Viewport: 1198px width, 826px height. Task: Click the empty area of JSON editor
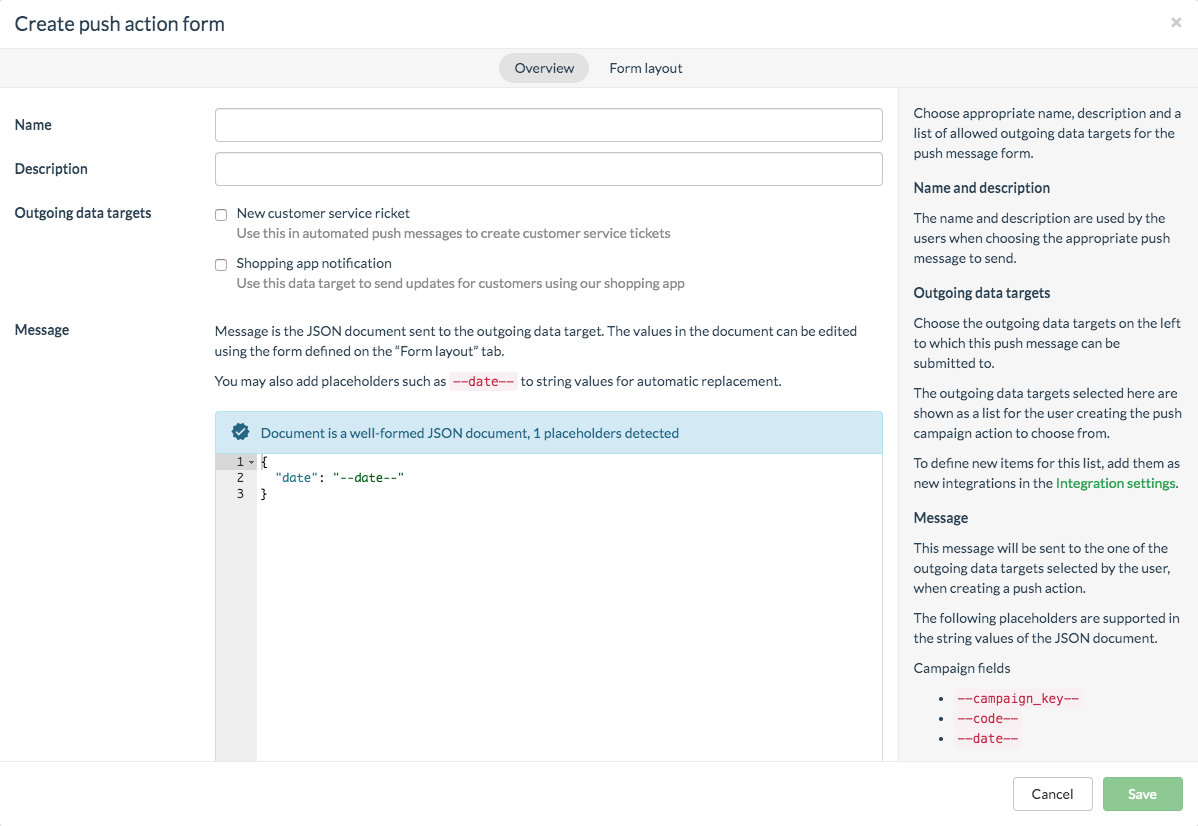coord(568,630)
